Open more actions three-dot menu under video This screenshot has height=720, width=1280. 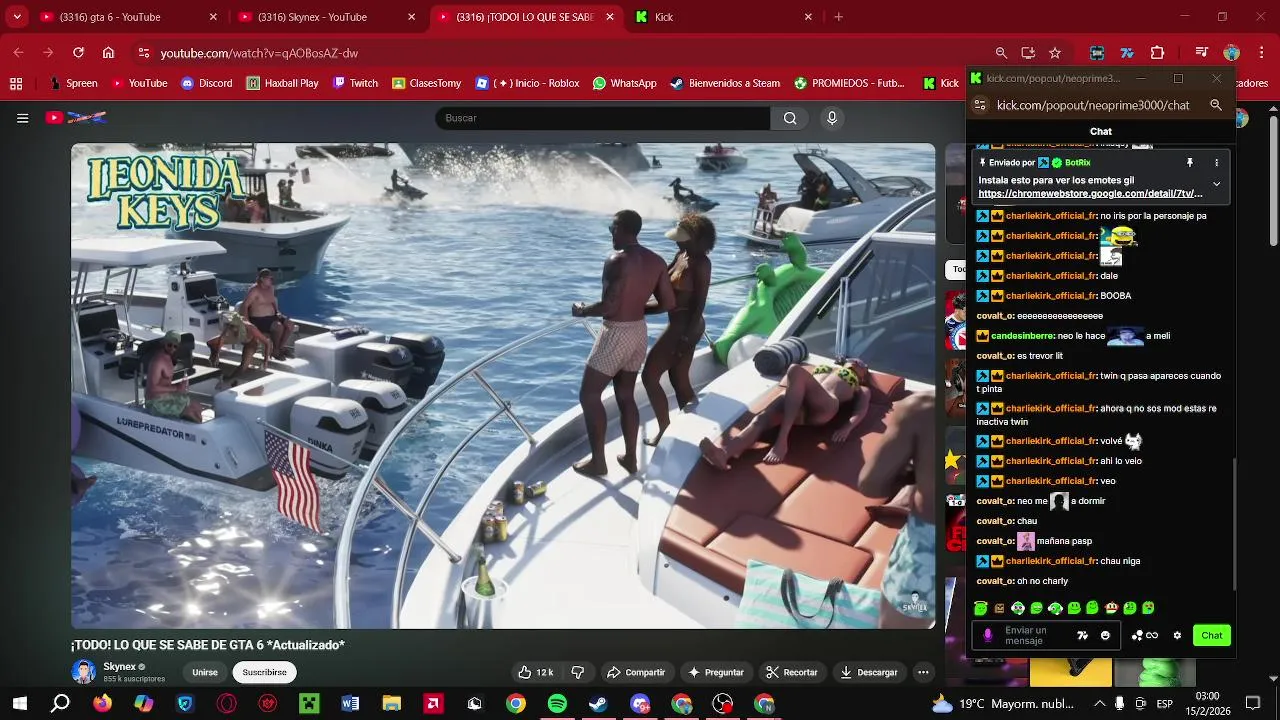923,672
